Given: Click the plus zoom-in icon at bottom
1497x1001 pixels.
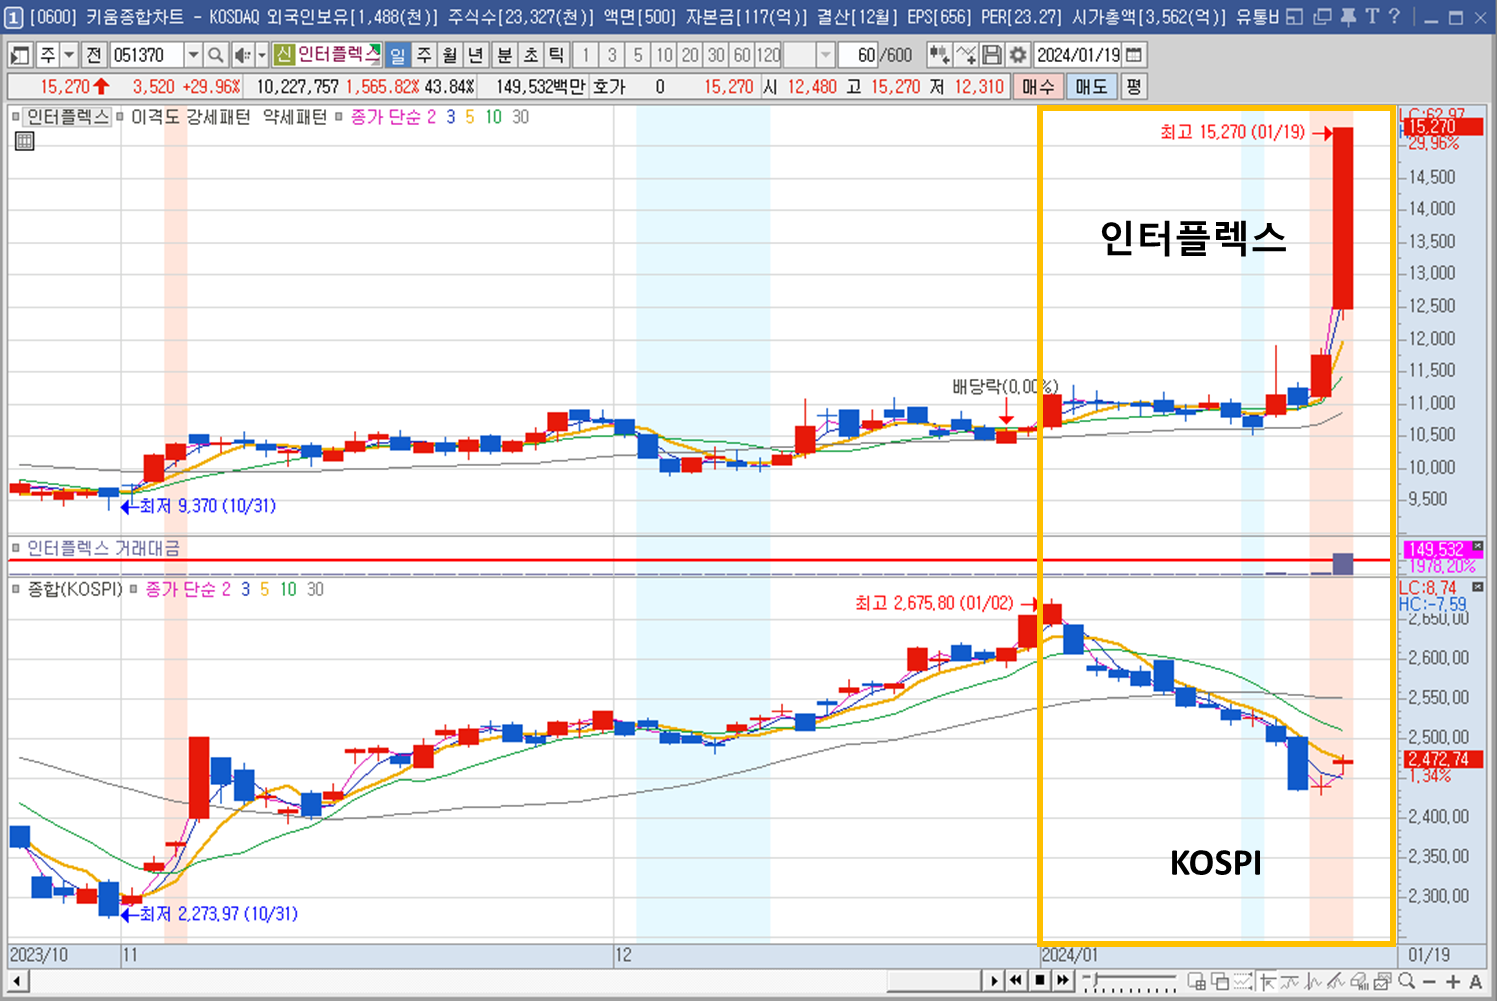Looking at the screenshot, I should (x=1453, y=982).
